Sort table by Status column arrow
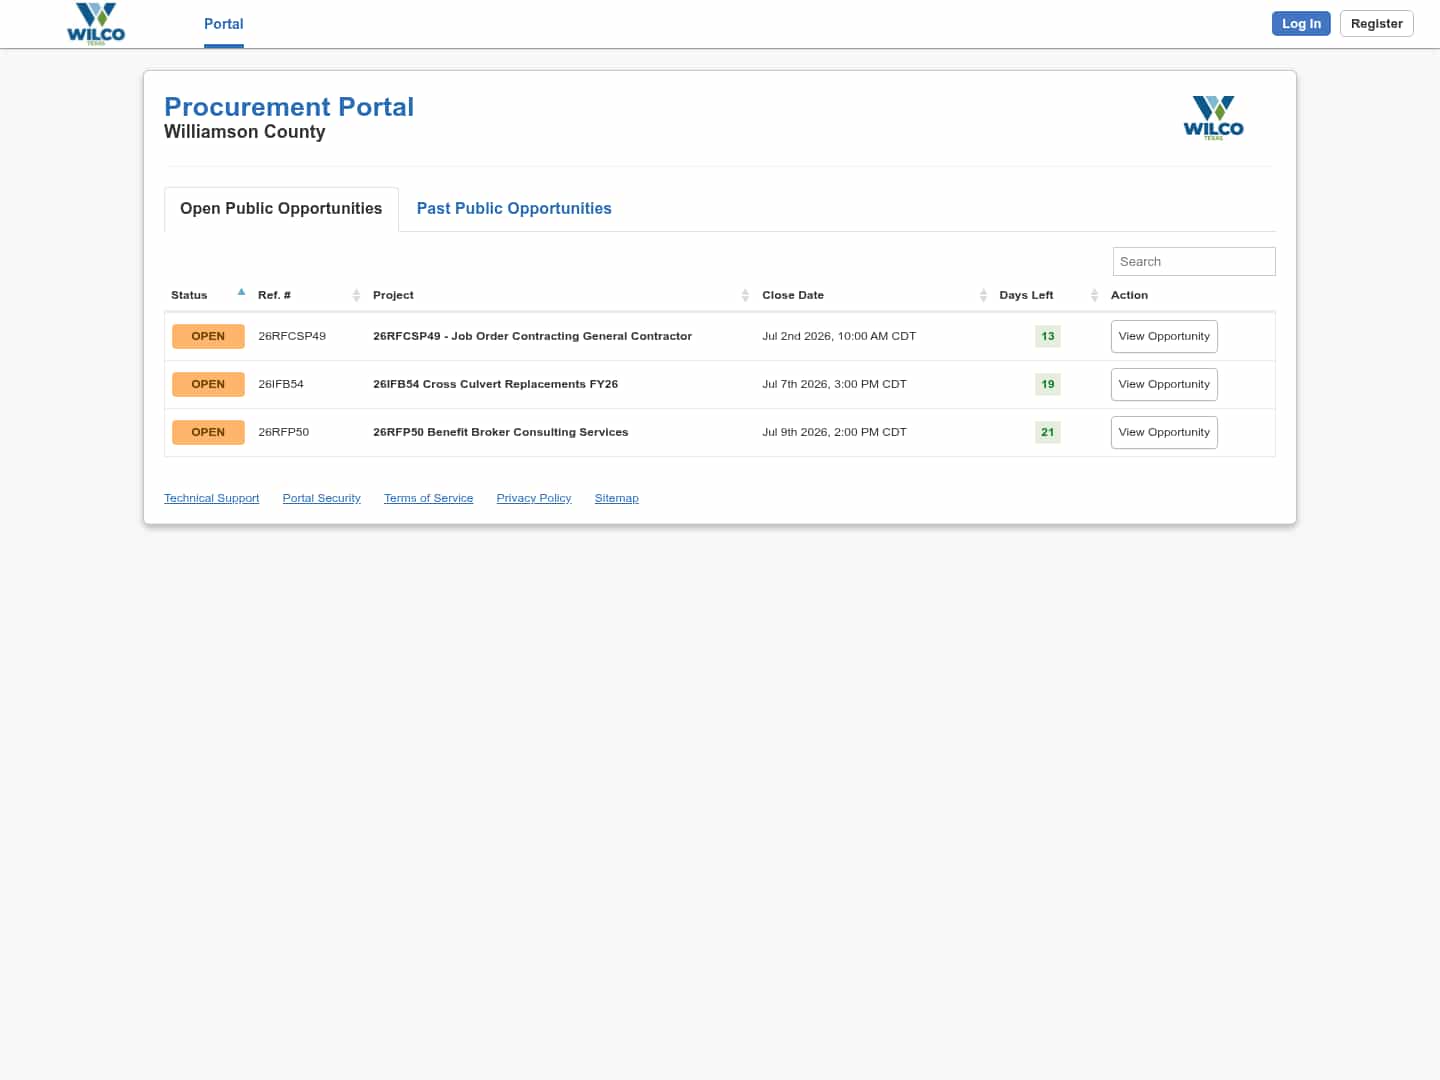 (241, 293)
